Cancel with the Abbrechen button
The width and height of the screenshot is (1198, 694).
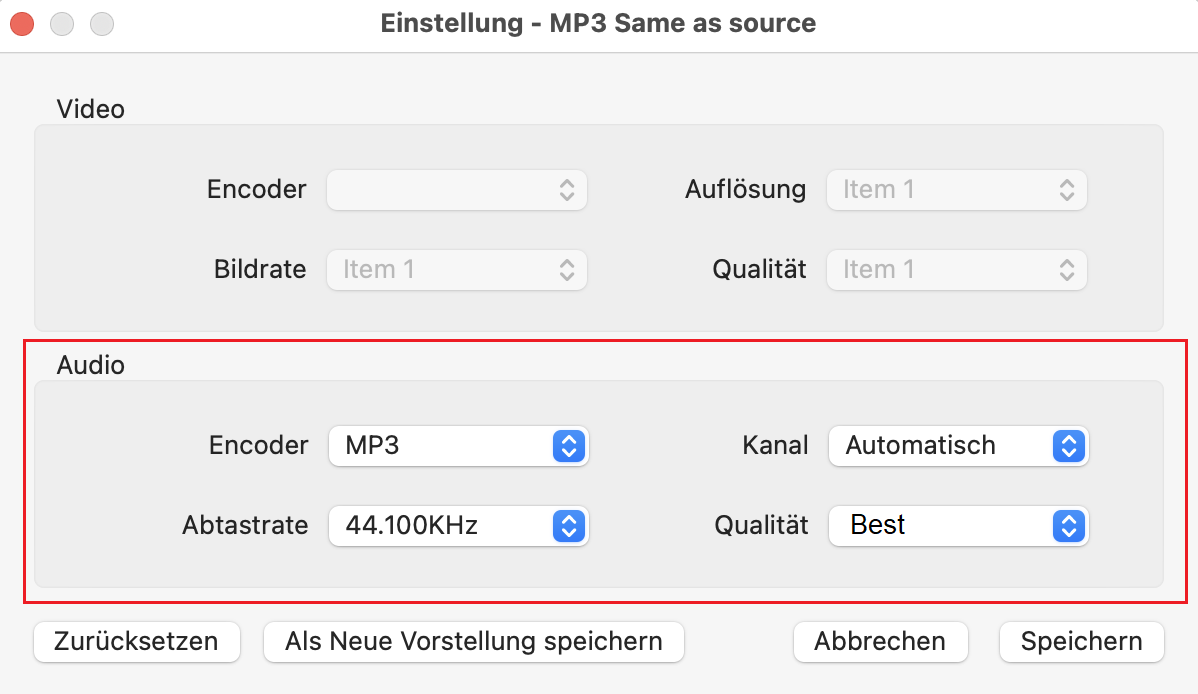click(x=880, y=642)
